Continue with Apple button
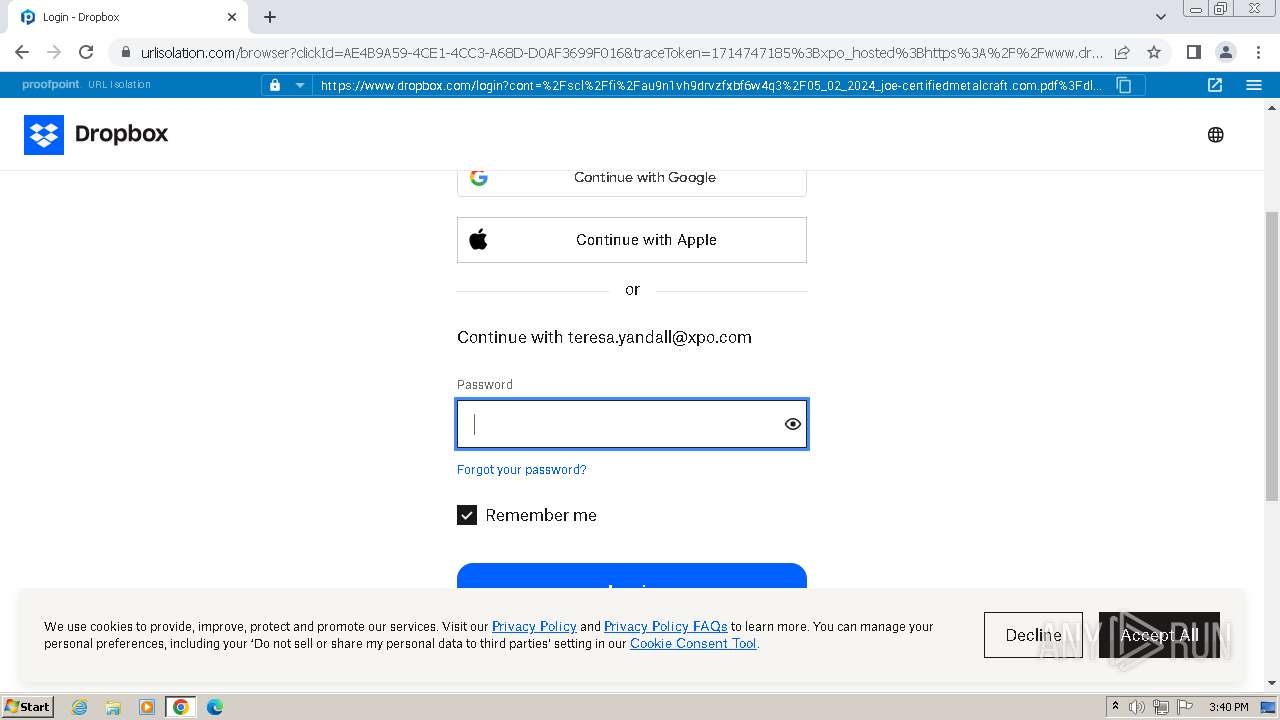The width and height of the screenshot is (1280, 720). point(632,240)
